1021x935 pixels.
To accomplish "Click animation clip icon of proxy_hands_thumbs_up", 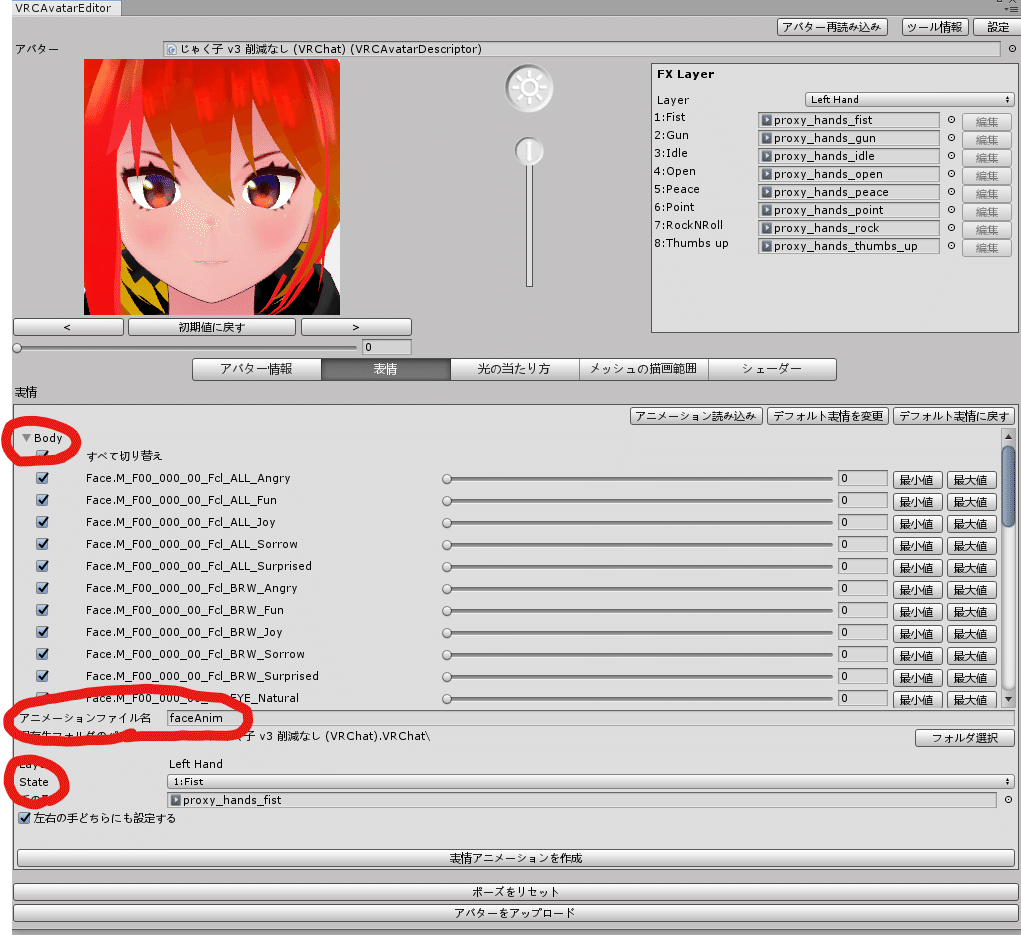I will point(767,246).
